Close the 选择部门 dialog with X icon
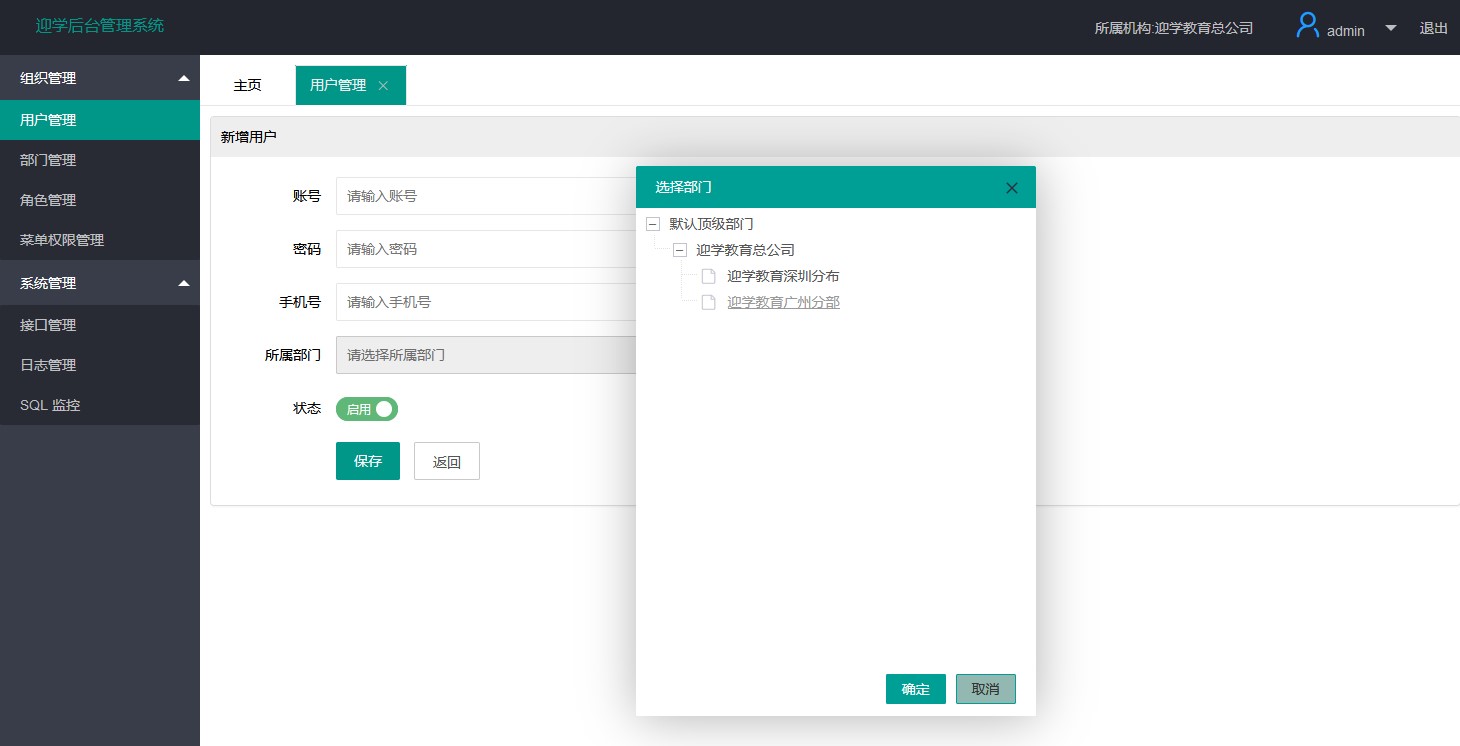1460x746 pixels. (1011, 188)
